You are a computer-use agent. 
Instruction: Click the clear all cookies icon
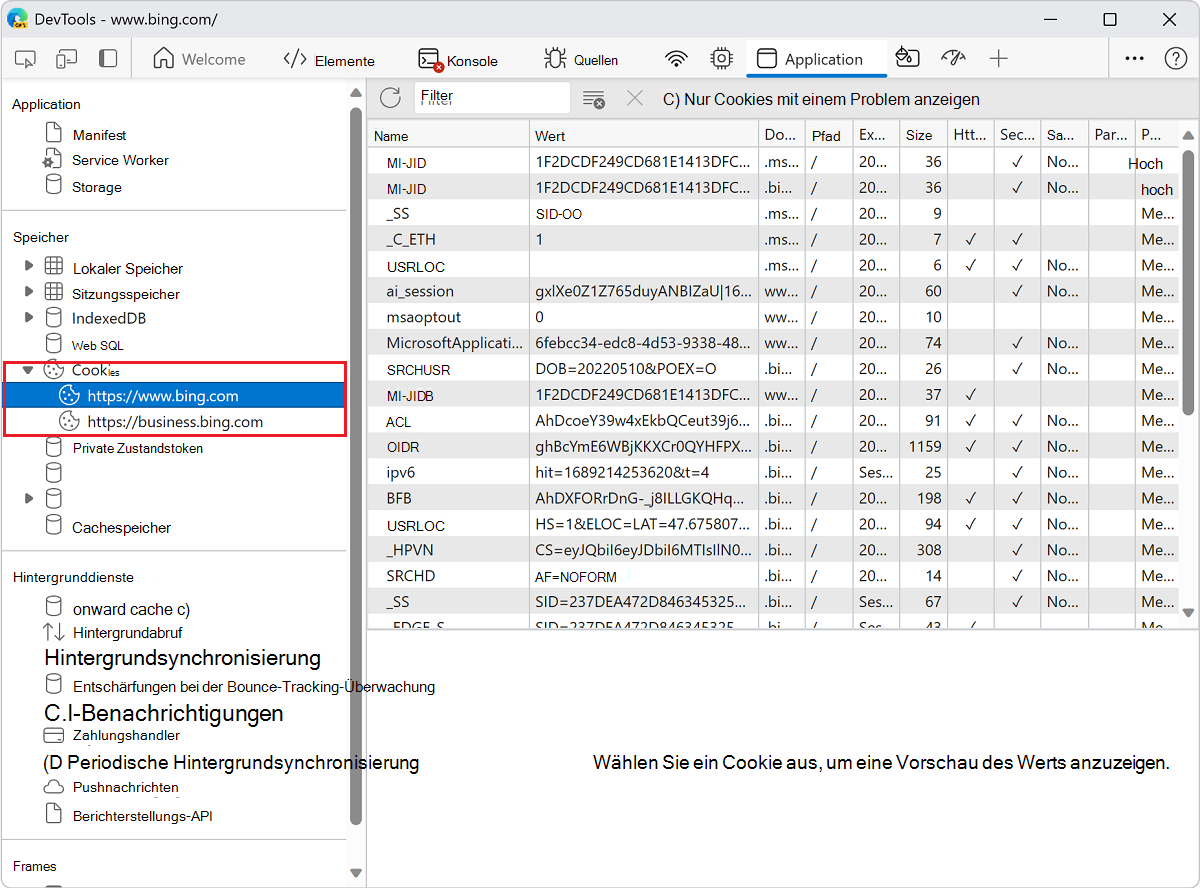pyautogui.click(x=594, y=99)
